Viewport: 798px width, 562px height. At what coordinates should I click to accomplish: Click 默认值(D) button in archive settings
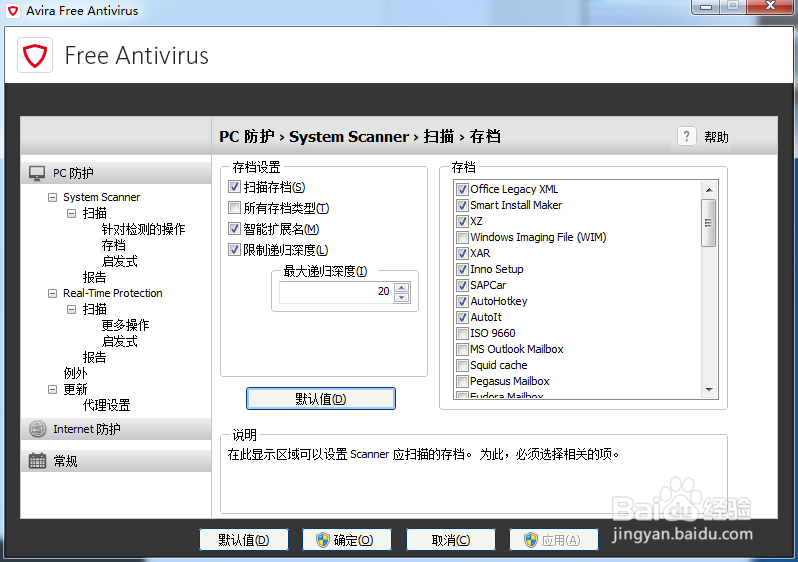[321, 399]
